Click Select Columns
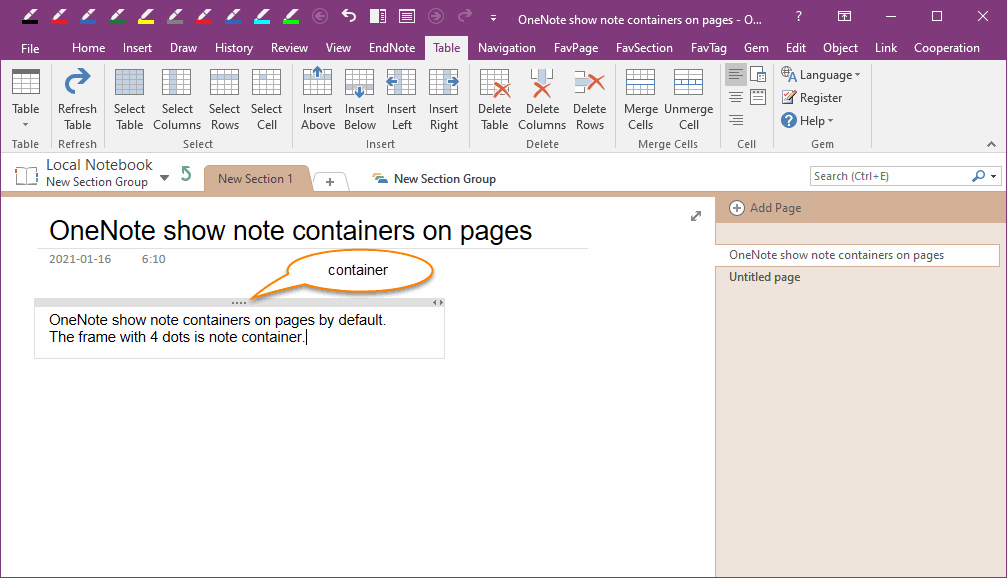The image size is (1007, 578). pos(177,100)
